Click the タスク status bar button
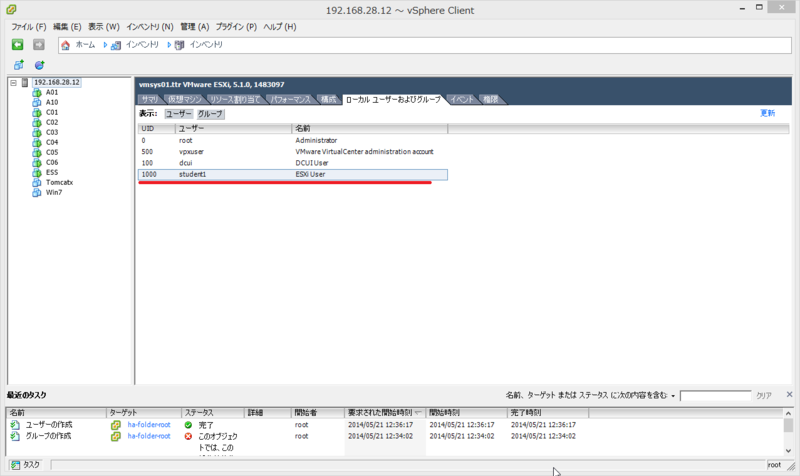800x476 pixels. click(26, 465)
